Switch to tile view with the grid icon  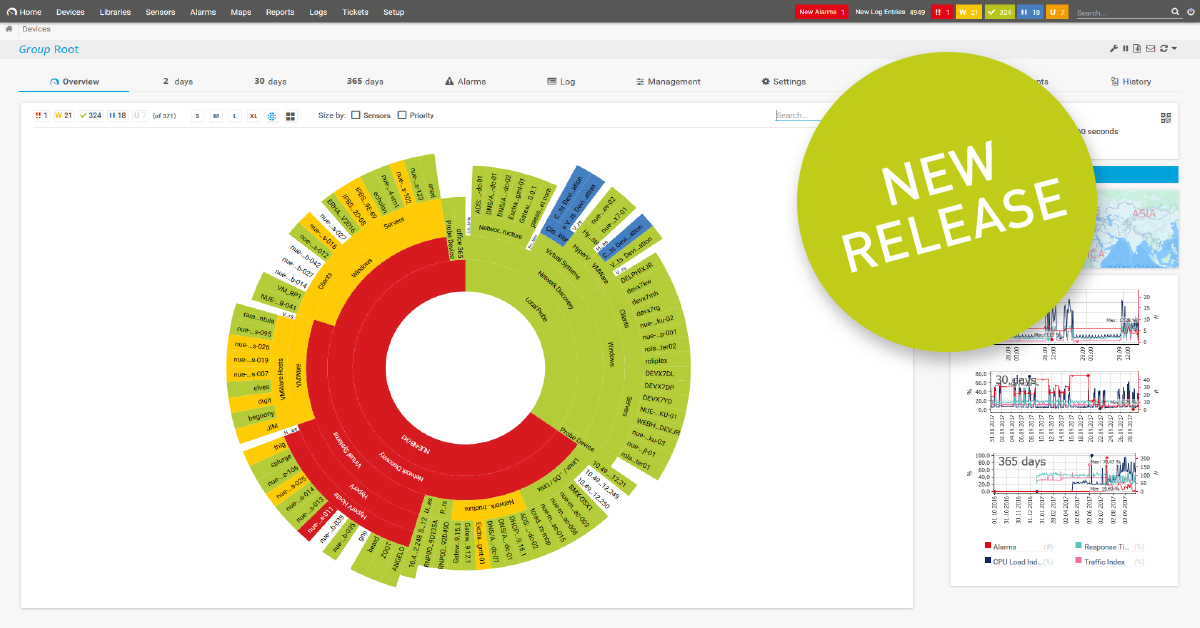[290, 115]
